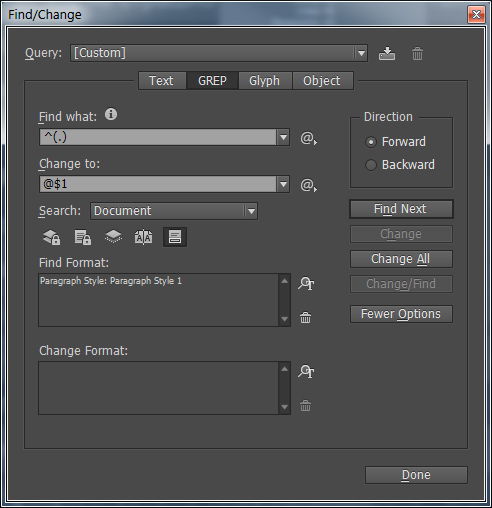492x508 pixels.
Task: Open special characters menu for Find what
Action: [308, 138]
